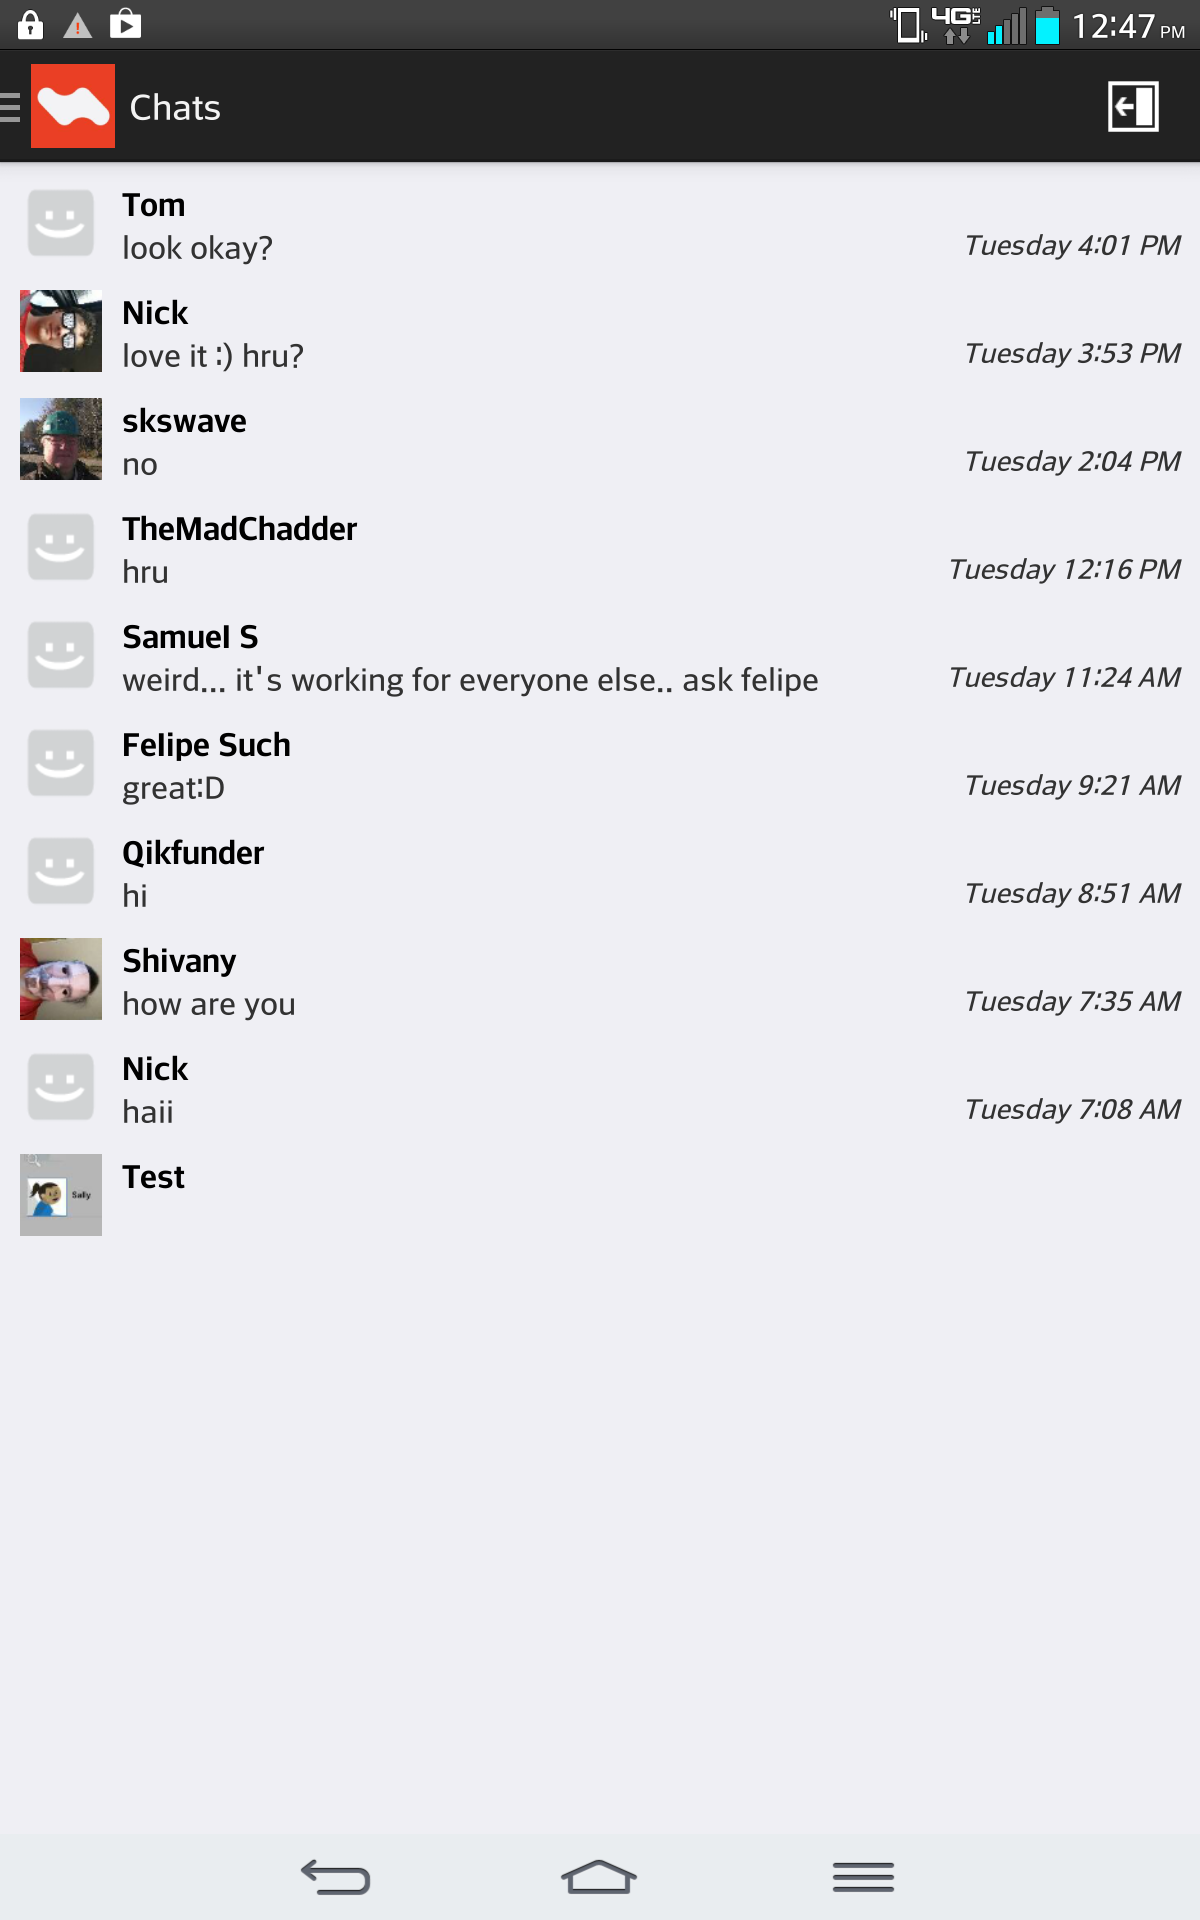The height and width of the screenshot is (1920, 1200).
Task: Open skswave's profile picture
Action: click(61, 439)
